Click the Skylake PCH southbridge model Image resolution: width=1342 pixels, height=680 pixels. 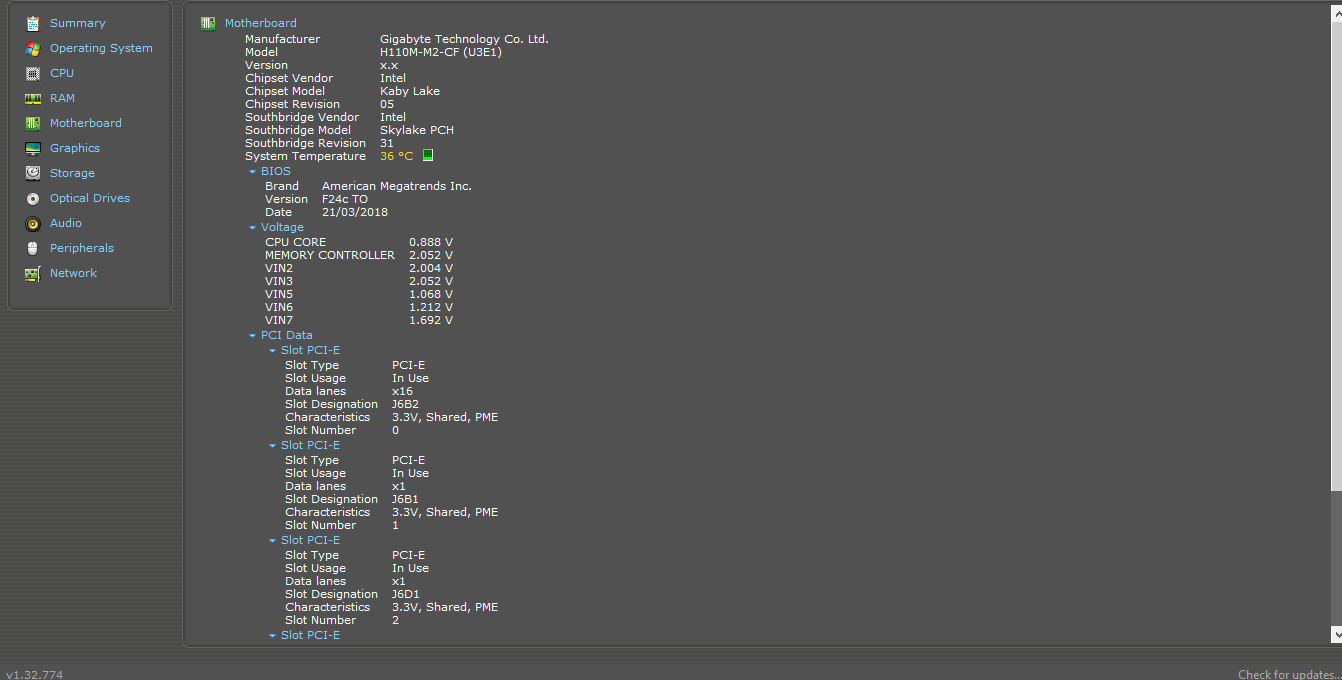tap(417, 130)
